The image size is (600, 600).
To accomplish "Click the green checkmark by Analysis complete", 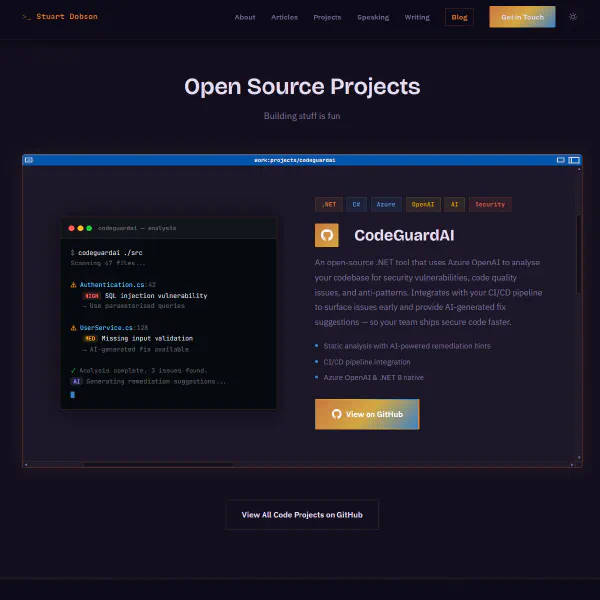I will [x=73, y=370].
